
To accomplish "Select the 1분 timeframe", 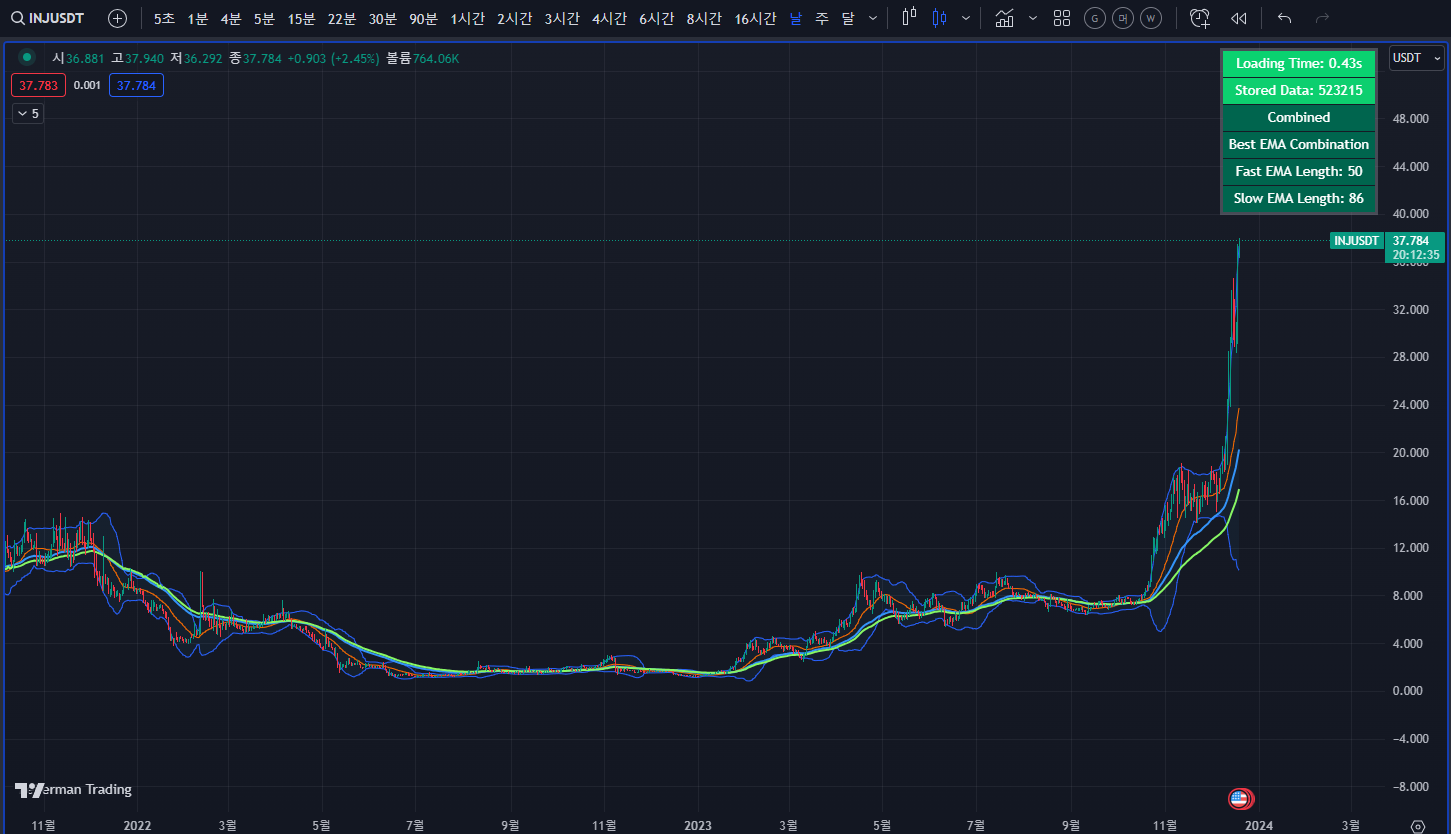I will coord(198,18).
